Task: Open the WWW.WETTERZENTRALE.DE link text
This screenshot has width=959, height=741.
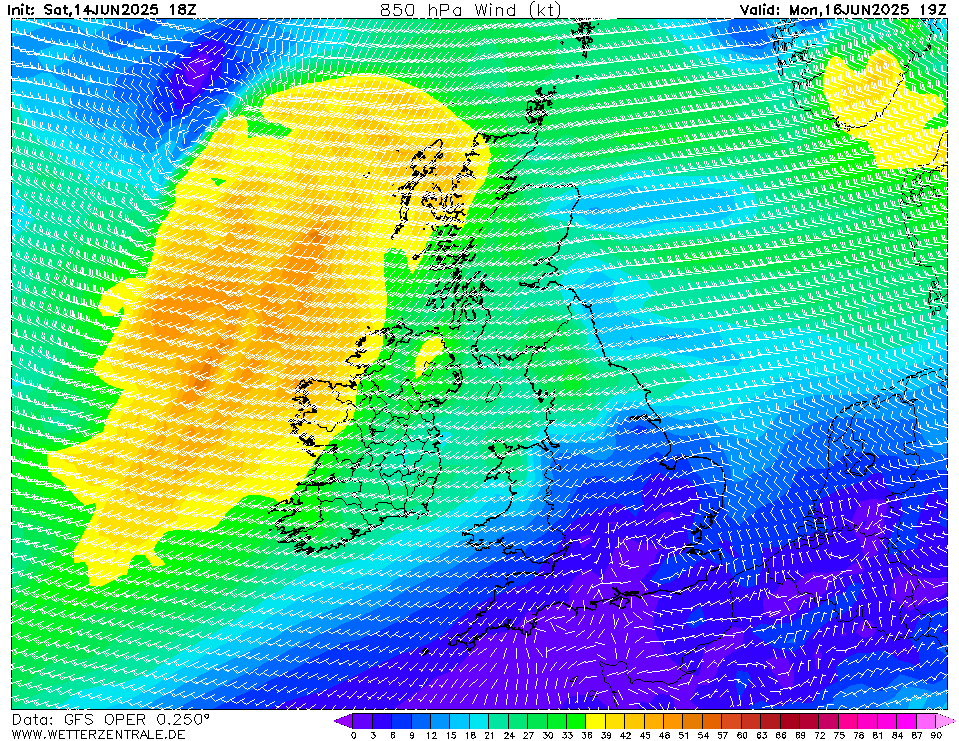Action: 98,734
